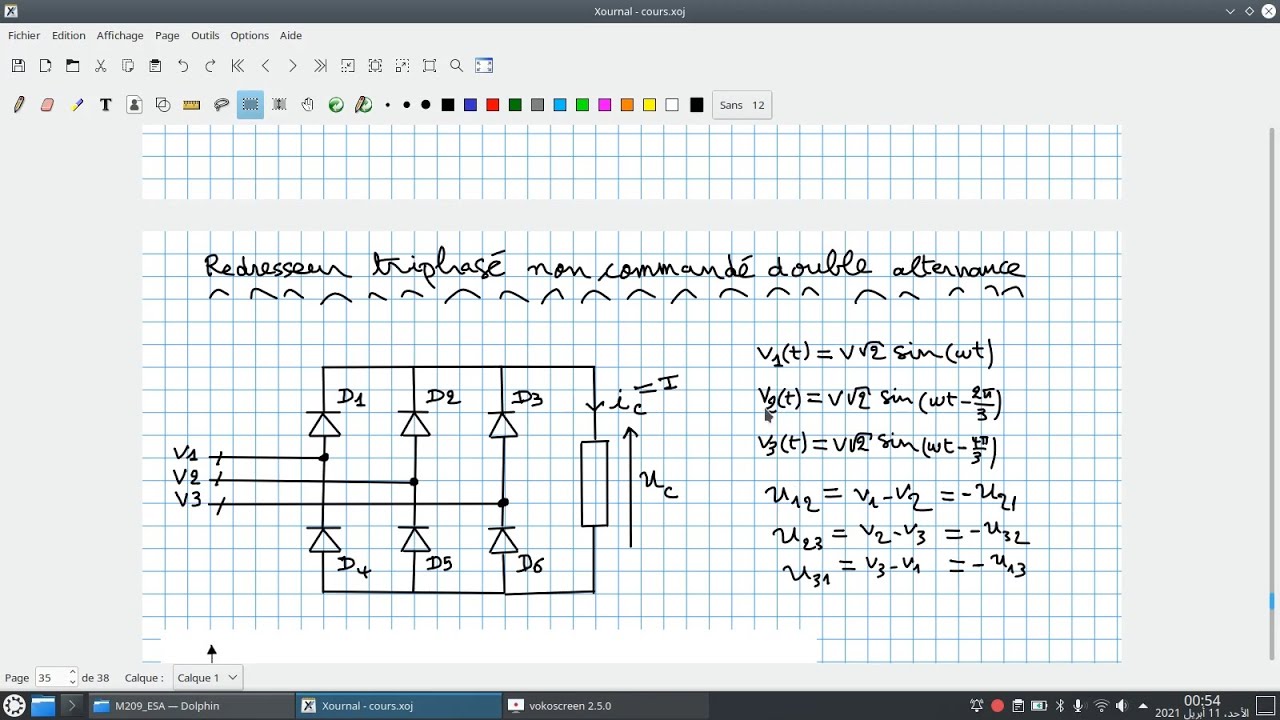Switch to M209_ESA Dolphin in taskbar
Viewport: 1280px width, 720px height.
tap(190, 706)
